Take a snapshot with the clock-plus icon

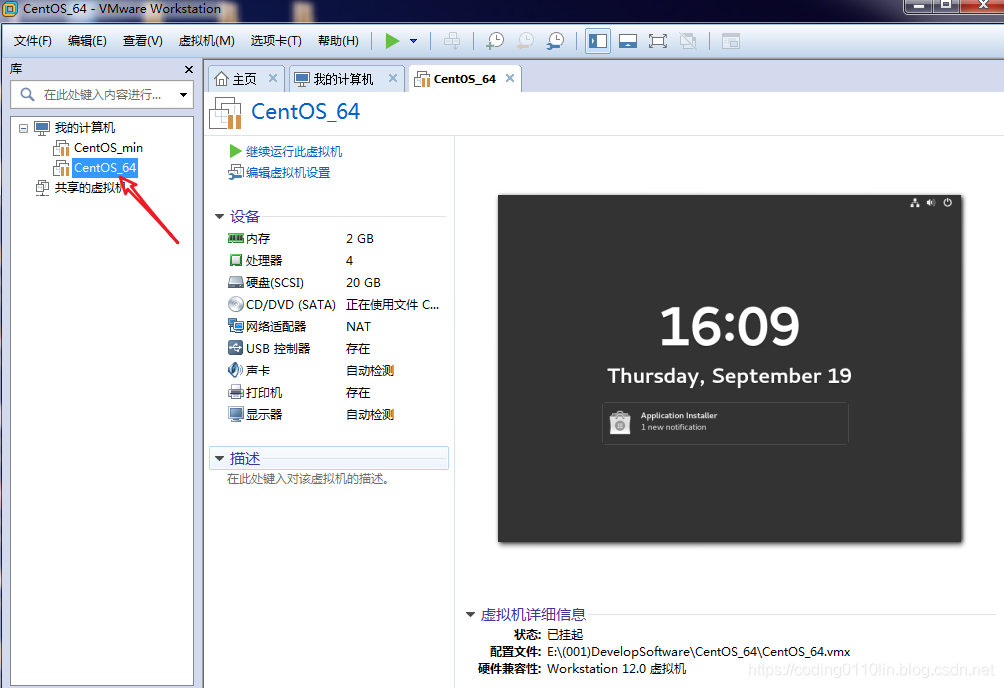pyautogui.click(x=495, y=41)
